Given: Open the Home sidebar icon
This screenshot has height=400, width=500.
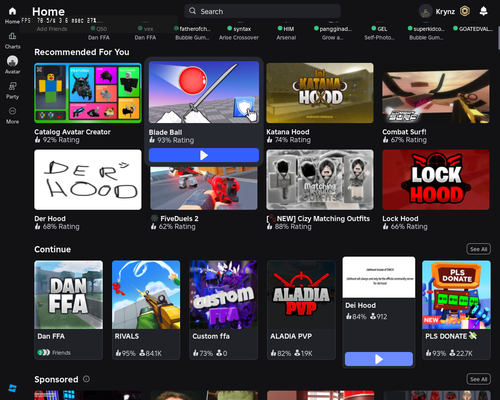Looking at the screenshot, I should pyautogui.click(x=12, y=11).
